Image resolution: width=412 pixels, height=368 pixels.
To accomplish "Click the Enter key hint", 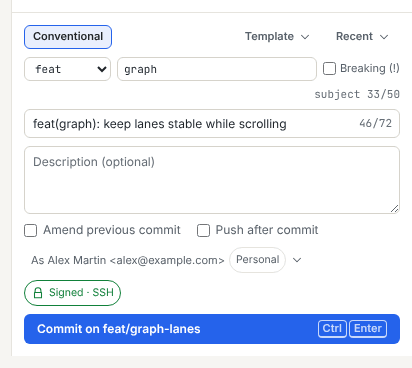I will [368, 329].
